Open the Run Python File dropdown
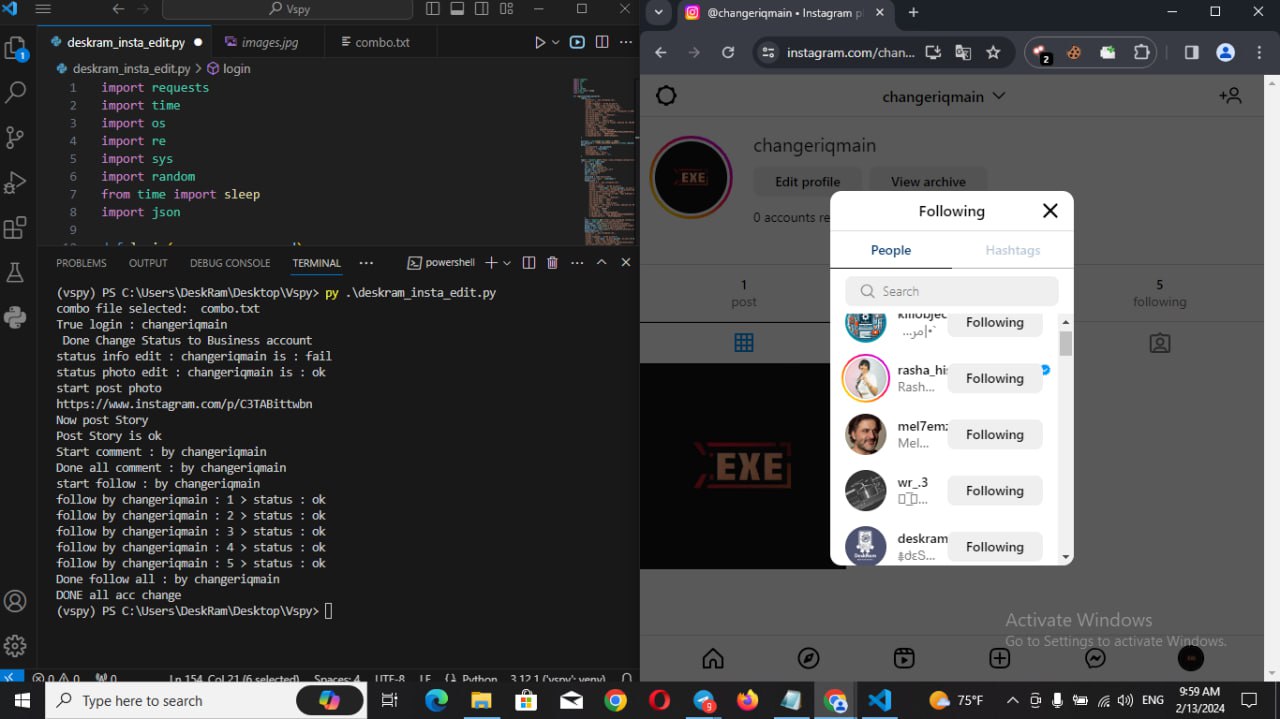Image resolution: width=1280 pixels, height=719 pixels. coord(555,42)
